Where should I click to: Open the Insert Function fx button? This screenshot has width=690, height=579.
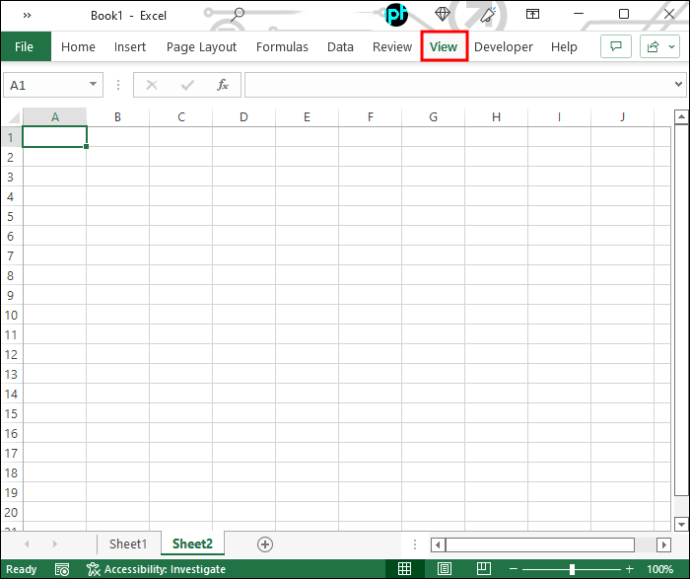coord(223,84)
